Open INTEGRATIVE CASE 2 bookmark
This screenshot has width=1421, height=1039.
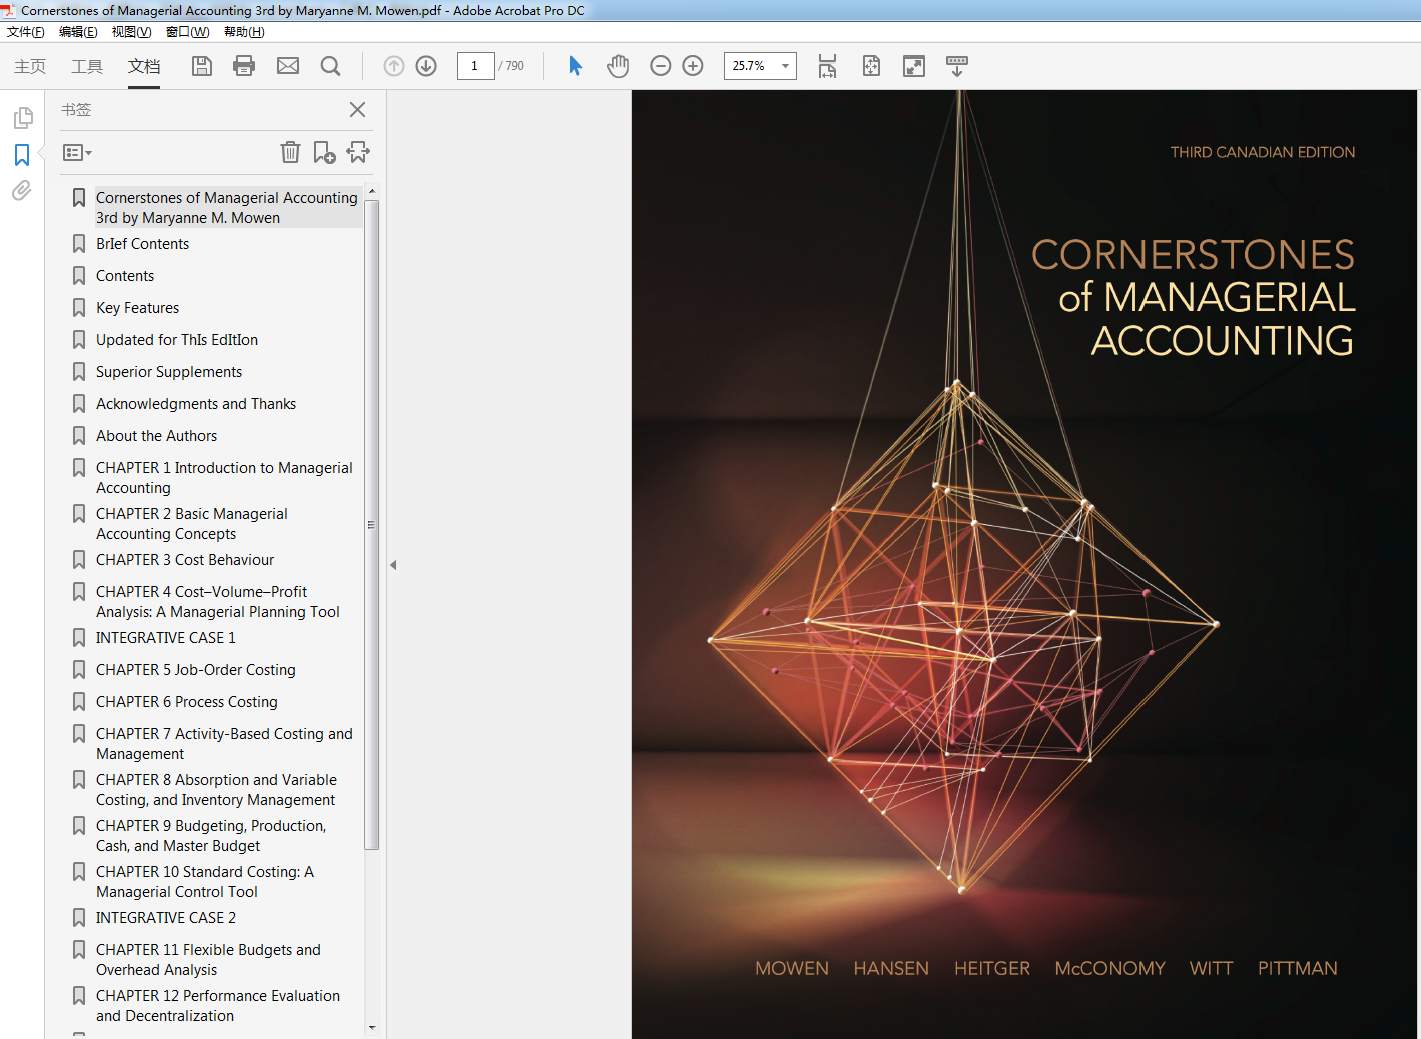[x=166, y=918]
